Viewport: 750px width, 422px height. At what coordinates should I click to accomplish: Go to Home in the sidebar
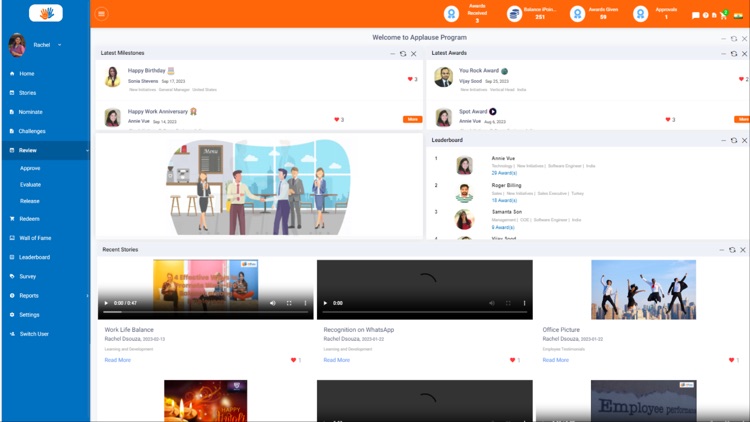click(x=27, y=74)
